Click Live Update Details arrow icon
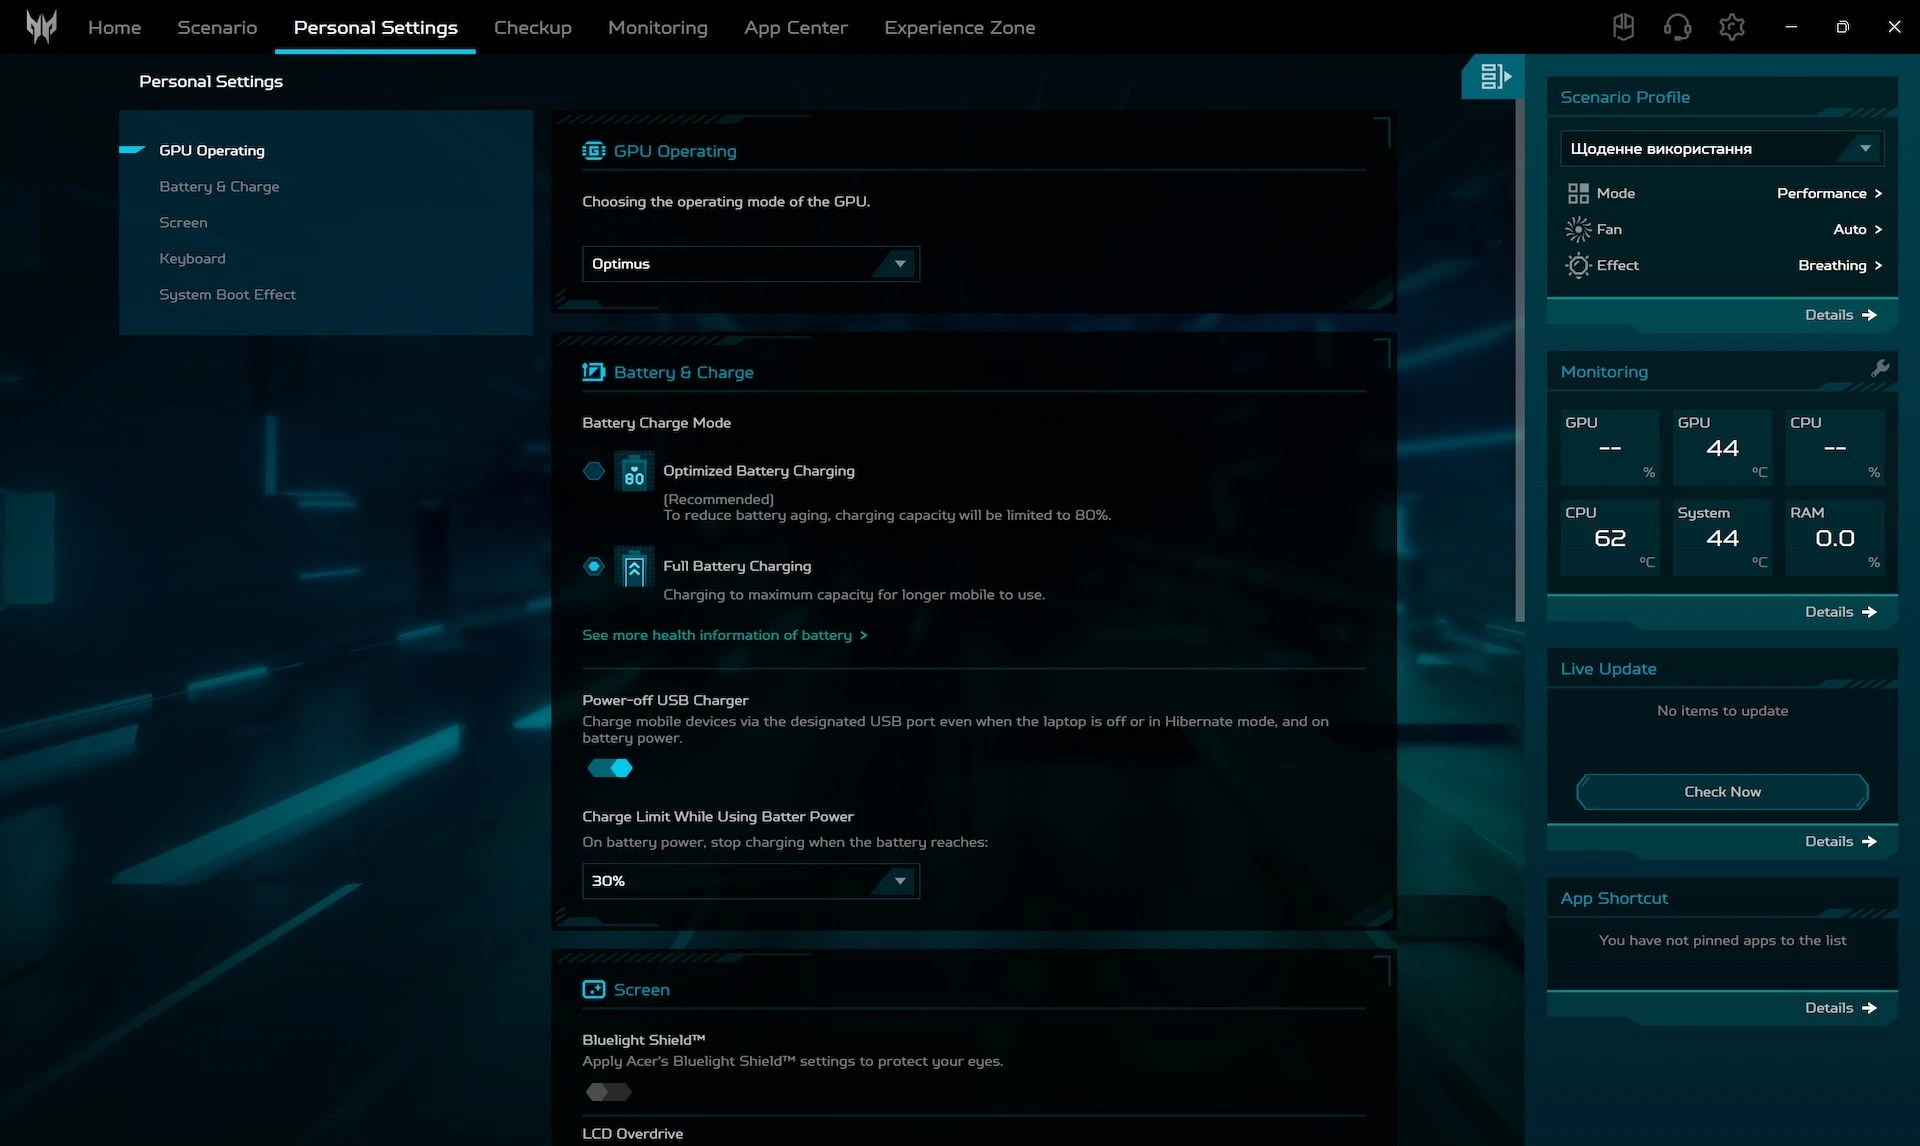The image size is (1920, 1146). (1869, 842)
